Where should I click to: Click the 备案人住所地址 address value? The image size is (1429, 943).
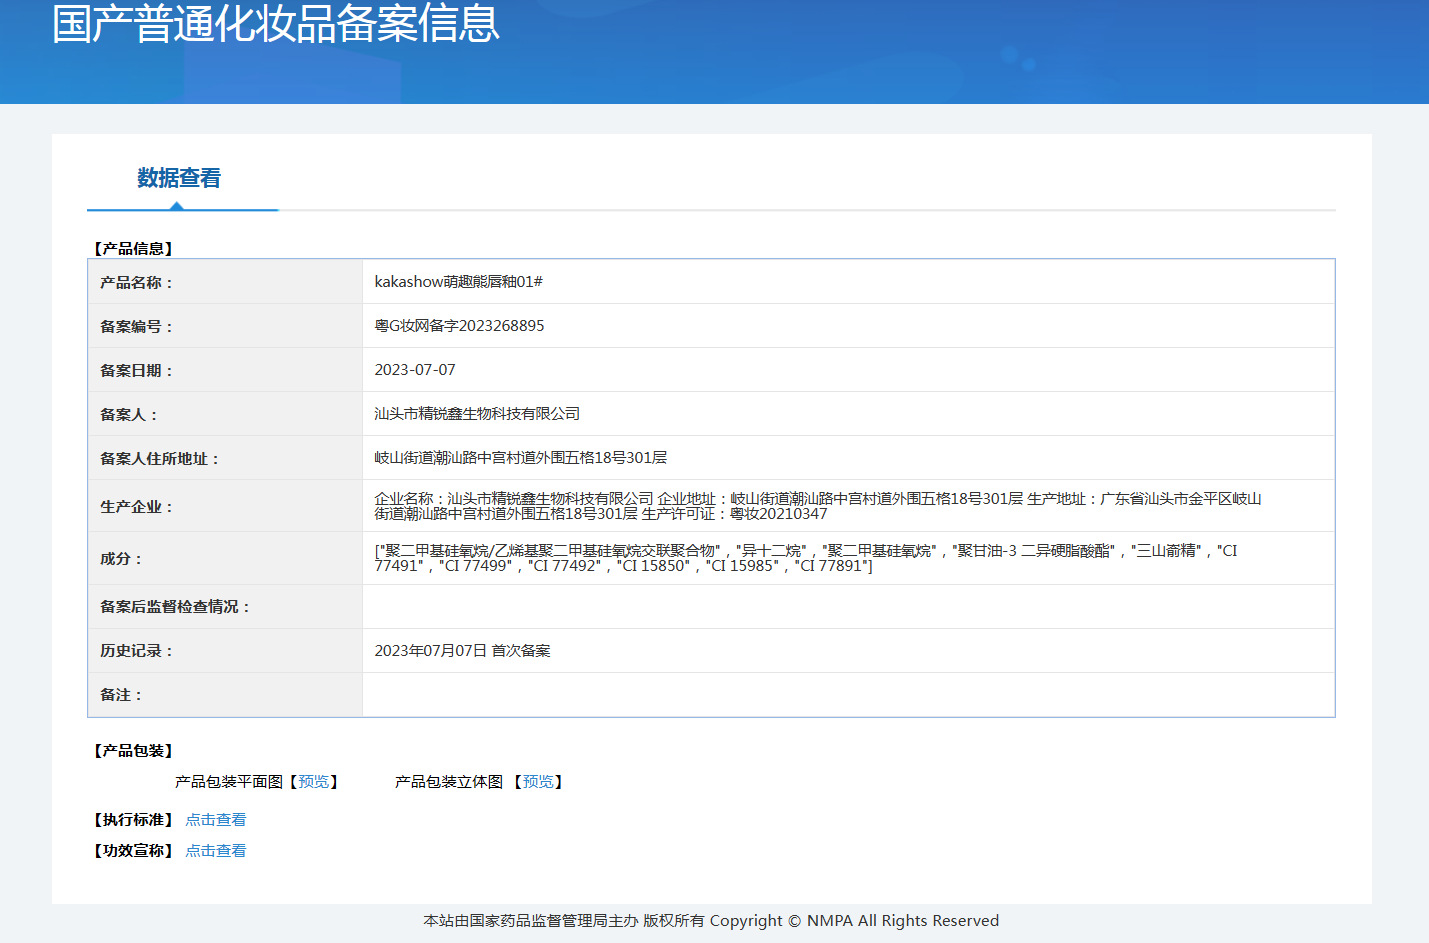click(520, 458)
